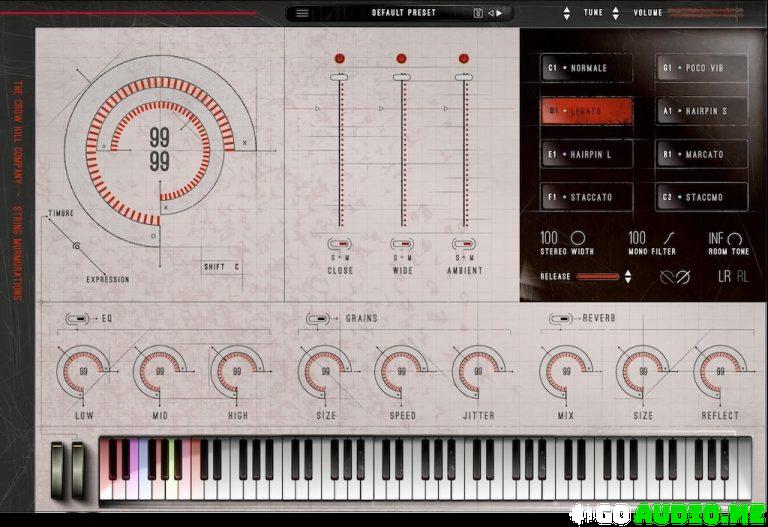Image resolution: width=768 pixels, height=527 pixels.
Task: Flip the Wide stereo/mono switch
Action: coord(402,243)
